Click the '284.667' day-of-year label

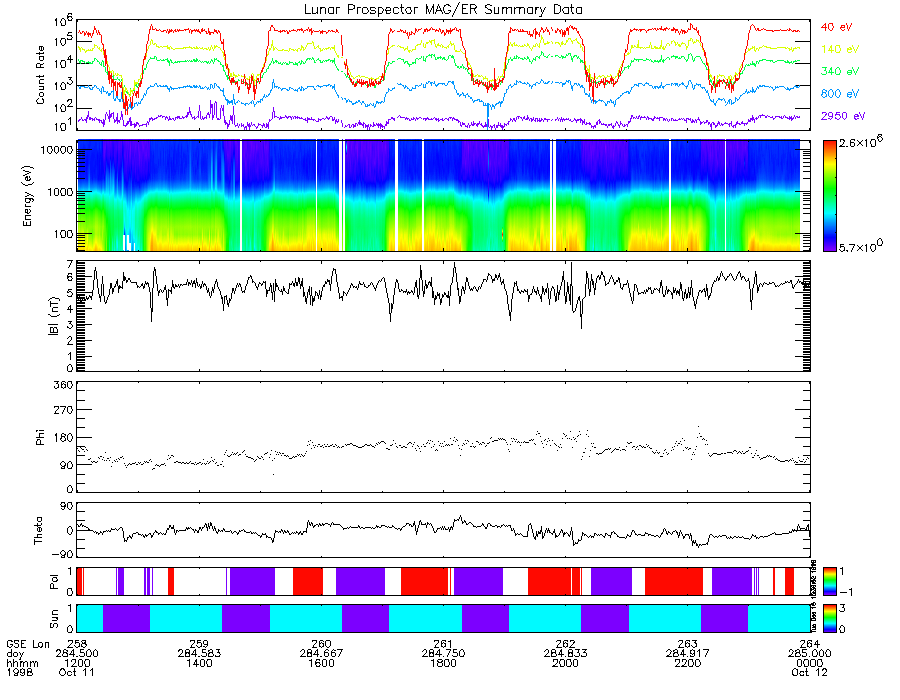coord(321,654)
